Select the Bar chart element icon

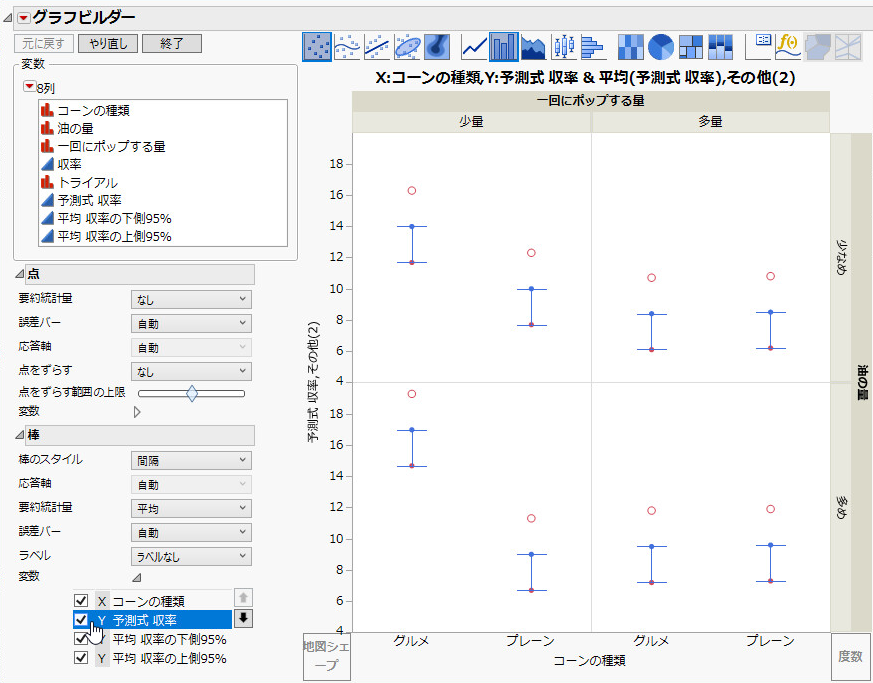click(x=504, y=46)
